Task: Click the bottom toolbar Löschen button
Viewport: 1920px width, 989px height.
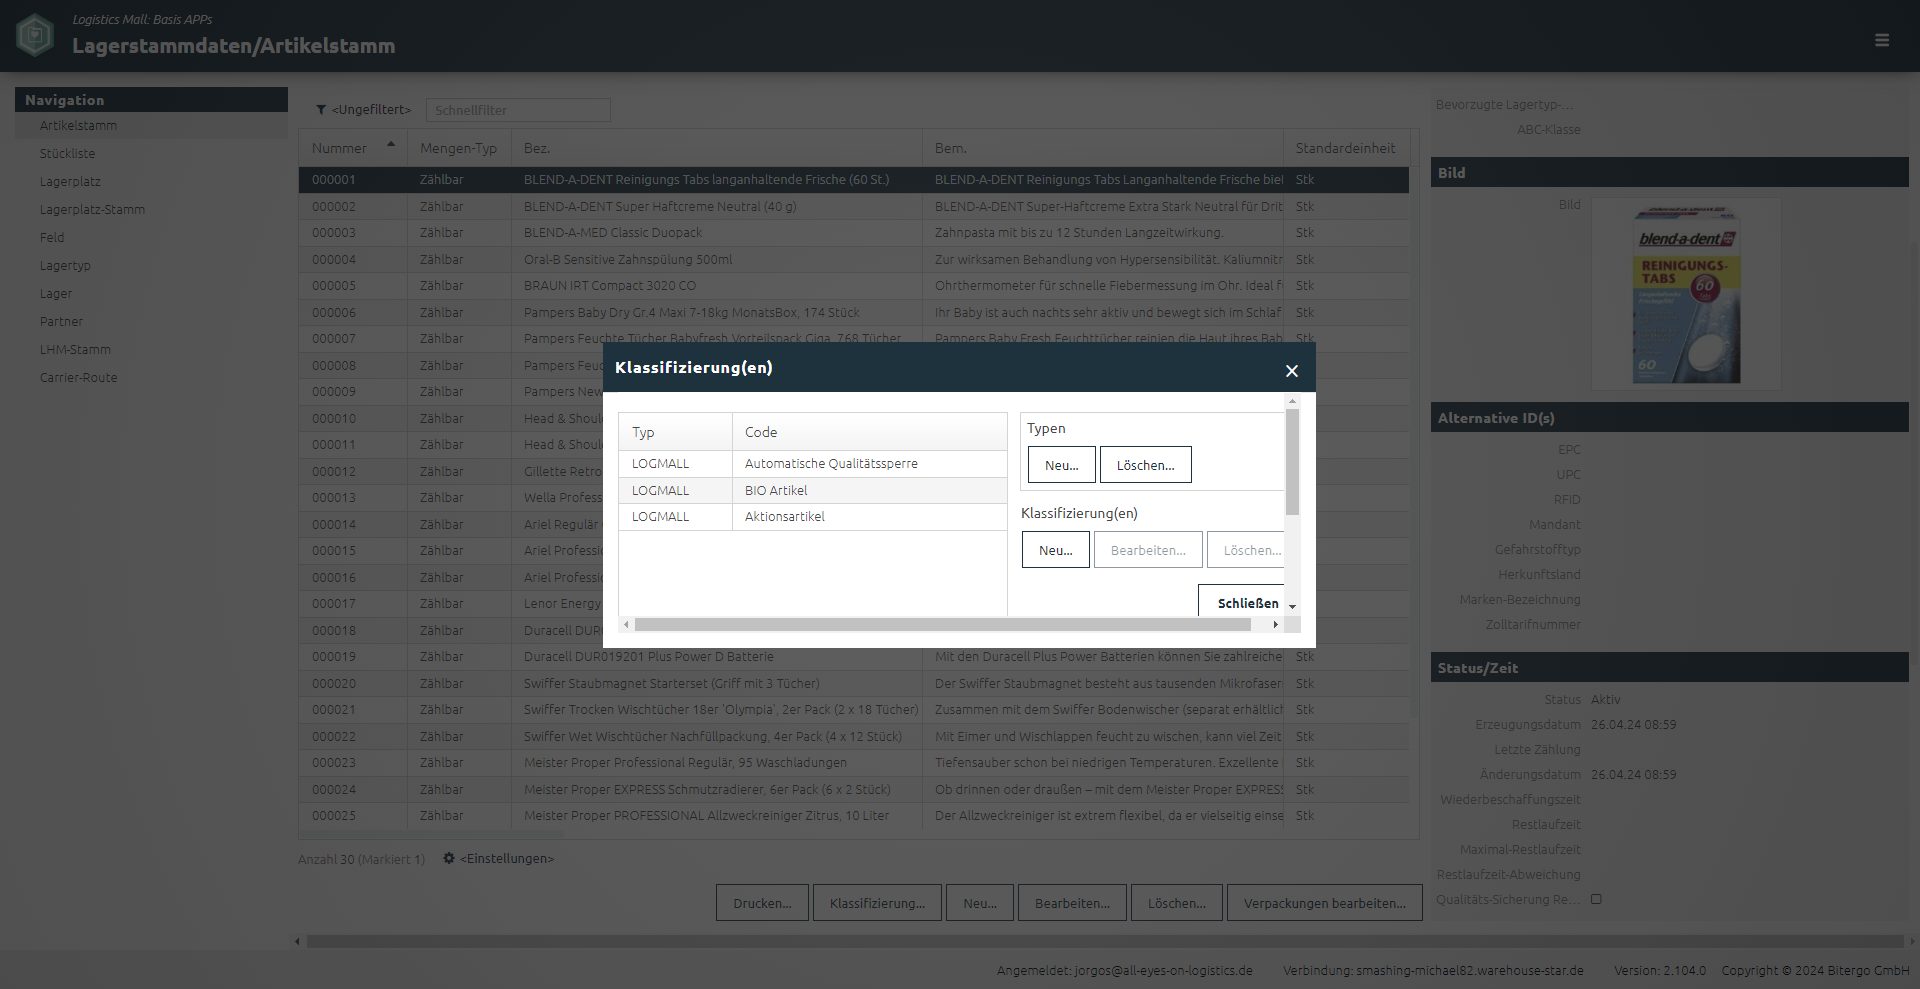Action: pyautogui.click(x=1177, y=903)
